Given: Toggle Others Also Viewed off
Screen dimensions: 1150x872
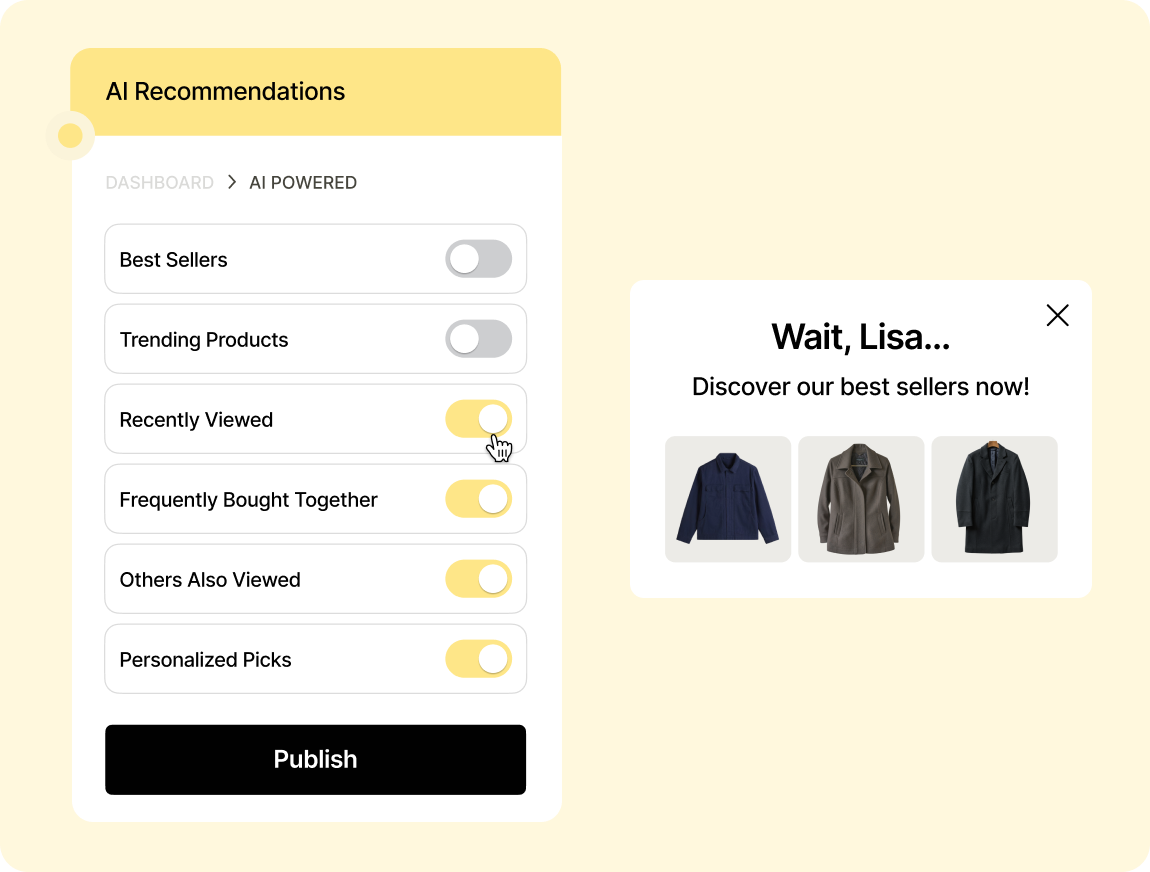Looking at the screenshot, I should pyautogui.click(x=478, y=579).
